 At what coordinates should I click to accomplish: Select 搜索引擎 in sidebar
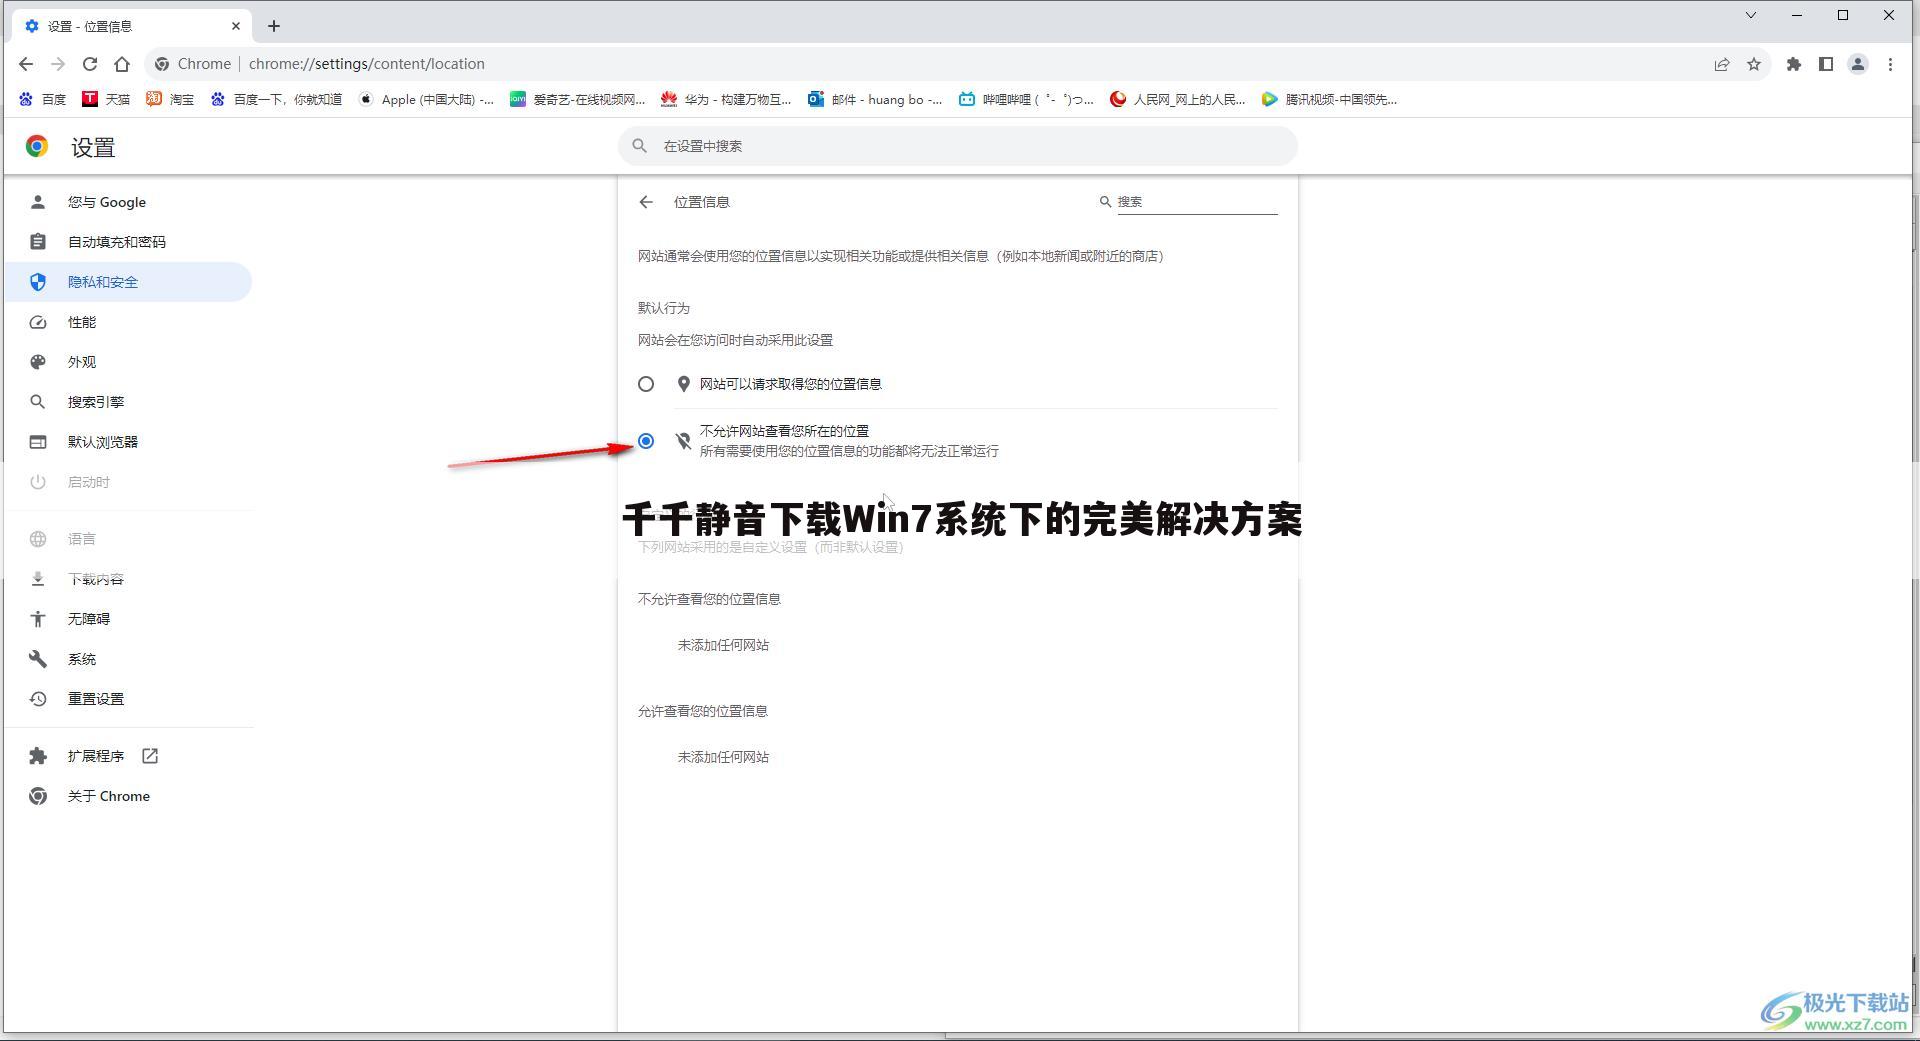pyautogui.click(x=128, y=402)
